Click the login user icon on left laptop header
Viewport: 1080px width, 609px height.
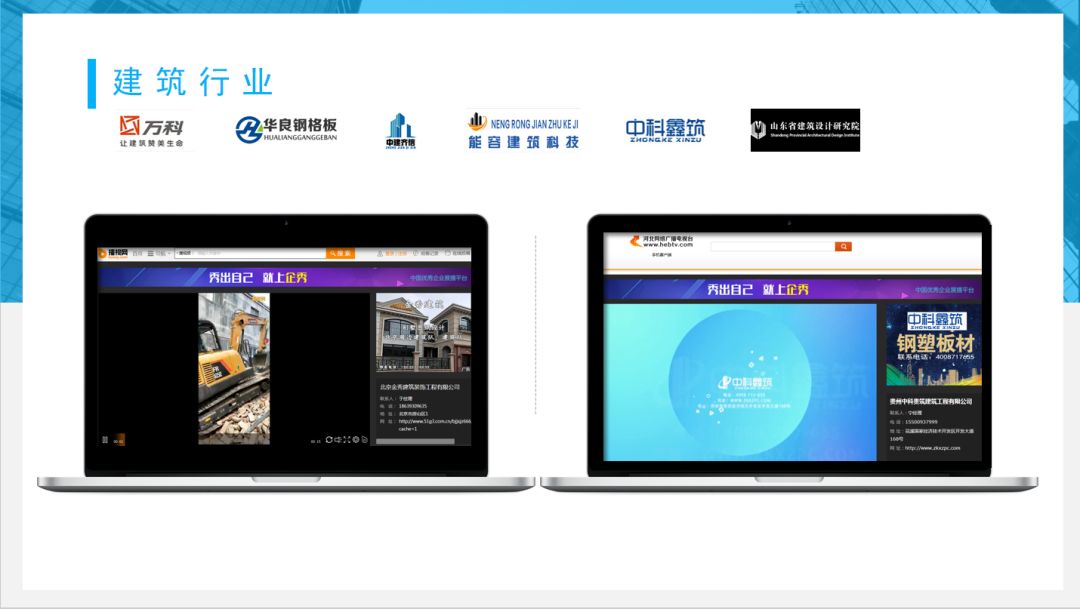tap(380, 254)
